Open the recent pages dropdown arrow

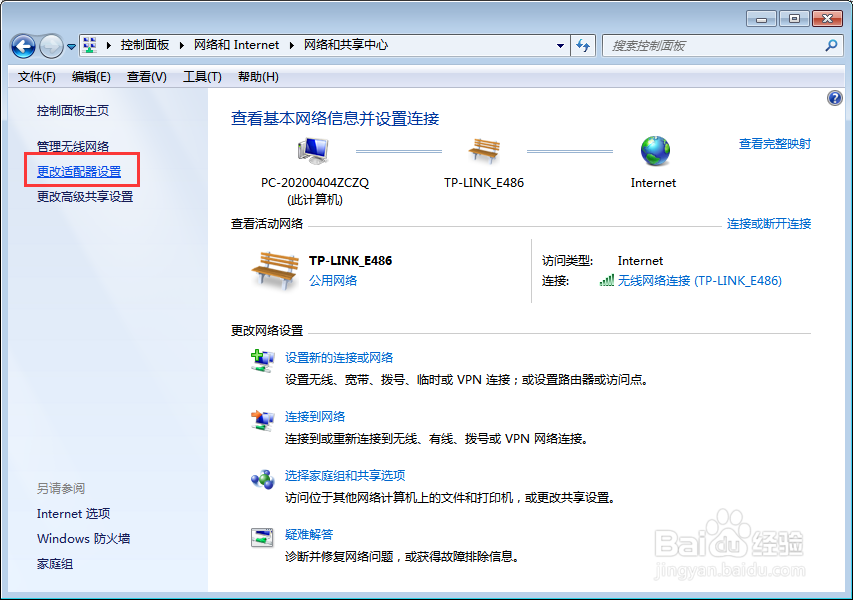71,47
